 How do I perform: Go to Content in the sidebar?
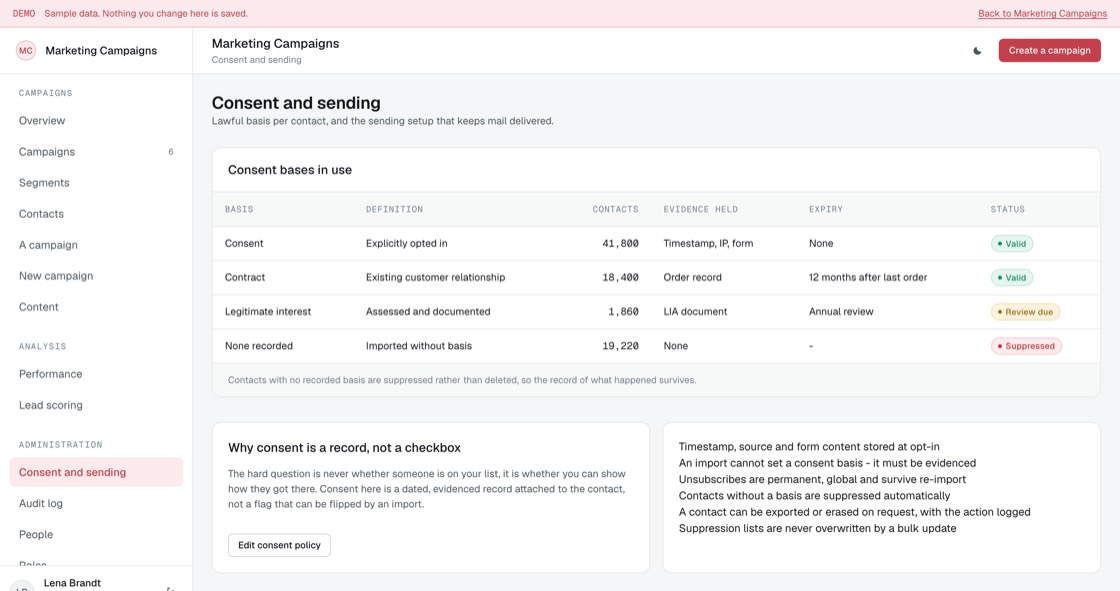96,307
